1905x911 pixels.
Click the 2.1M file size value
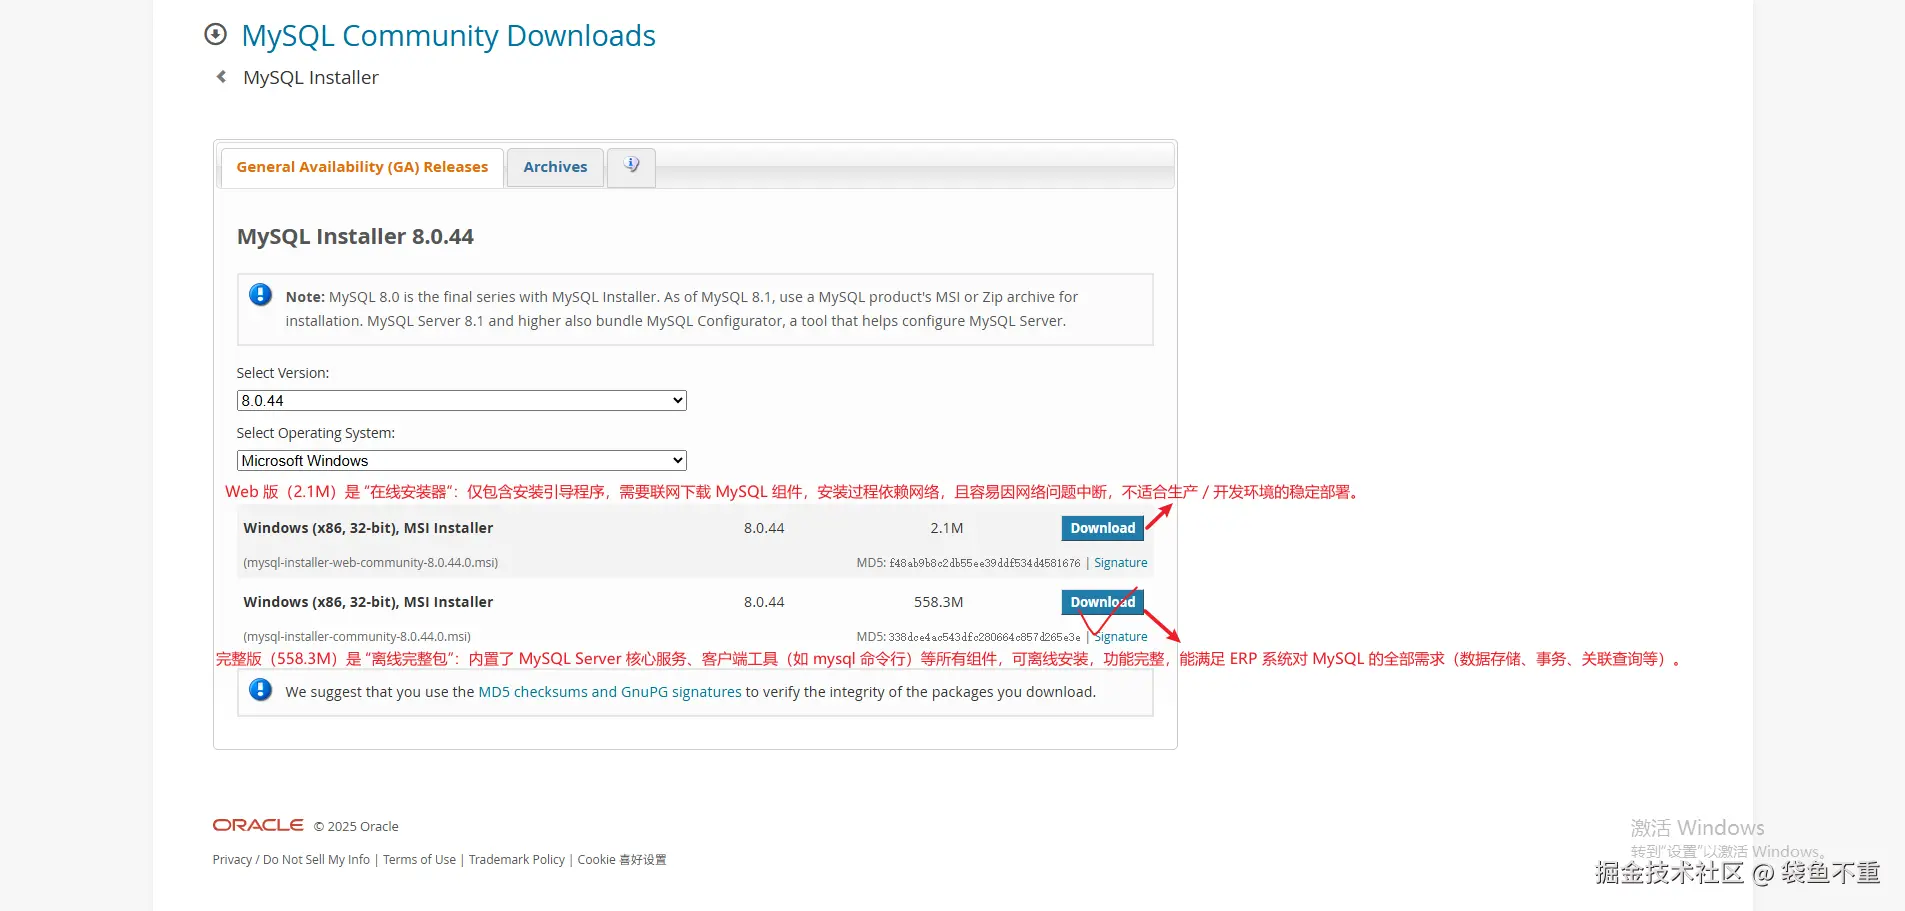click(x=946, y=528)
